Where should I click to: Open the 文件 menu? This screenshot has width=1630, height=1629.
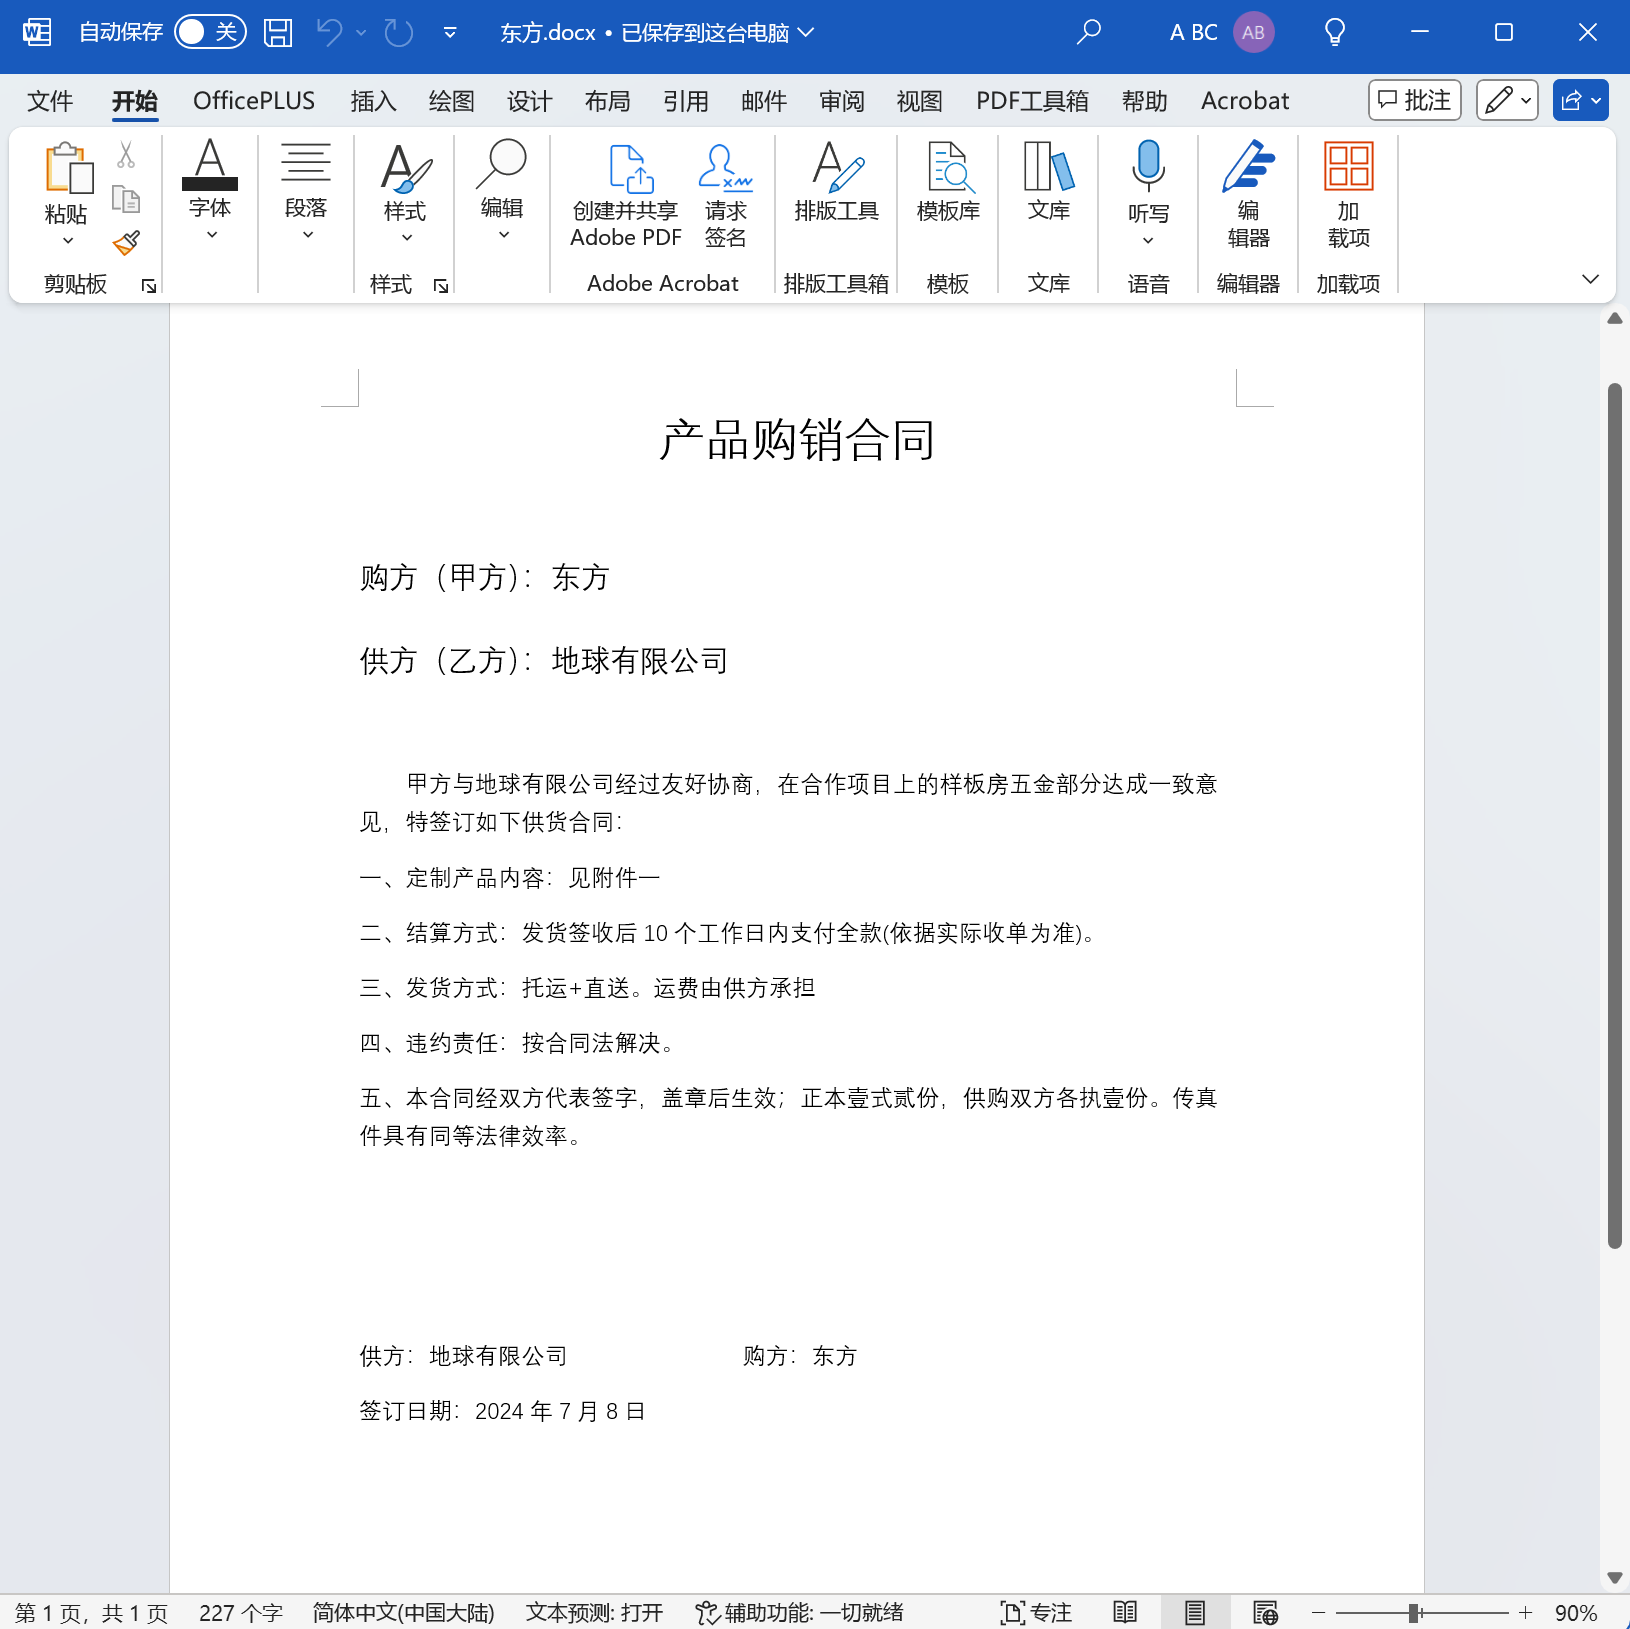[x=49, y=100]
